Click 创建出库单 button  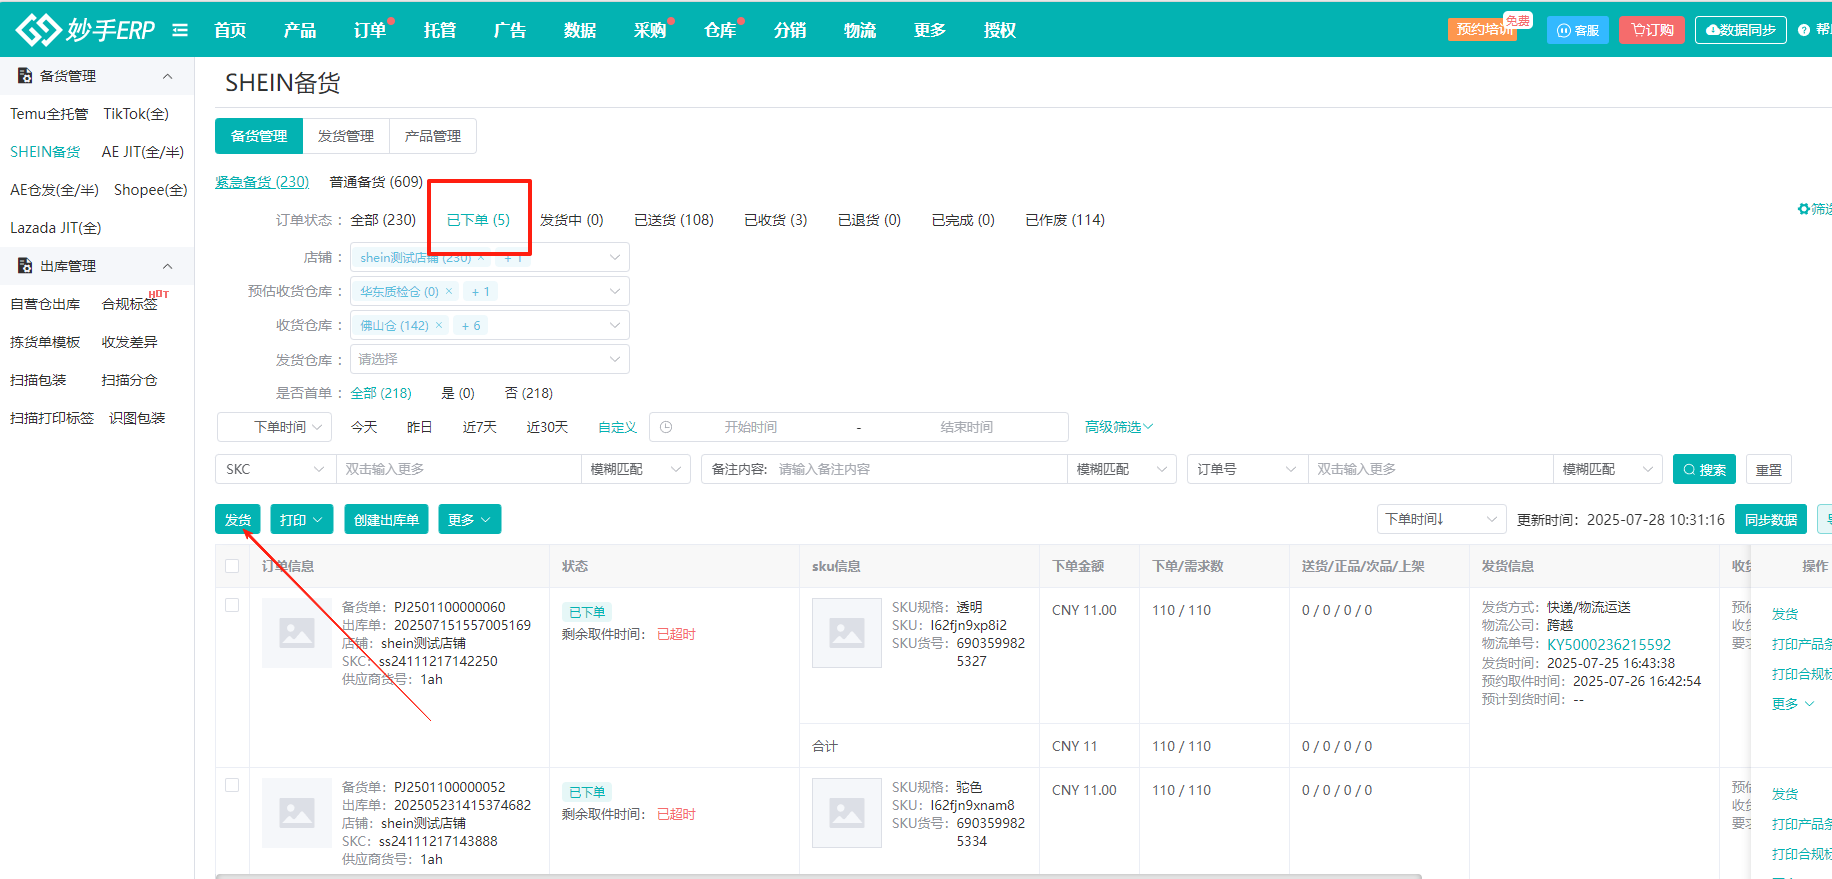386,519
